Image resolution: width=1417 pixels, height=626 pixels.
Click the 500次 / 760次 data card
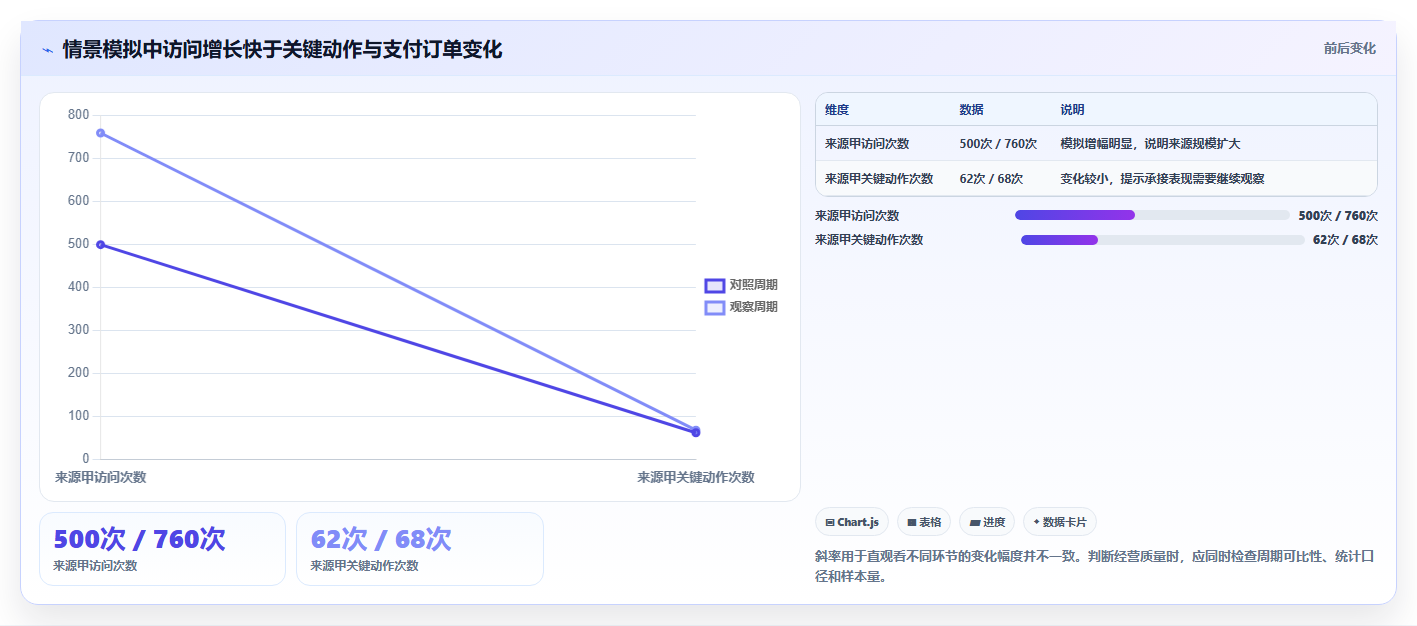162,549
